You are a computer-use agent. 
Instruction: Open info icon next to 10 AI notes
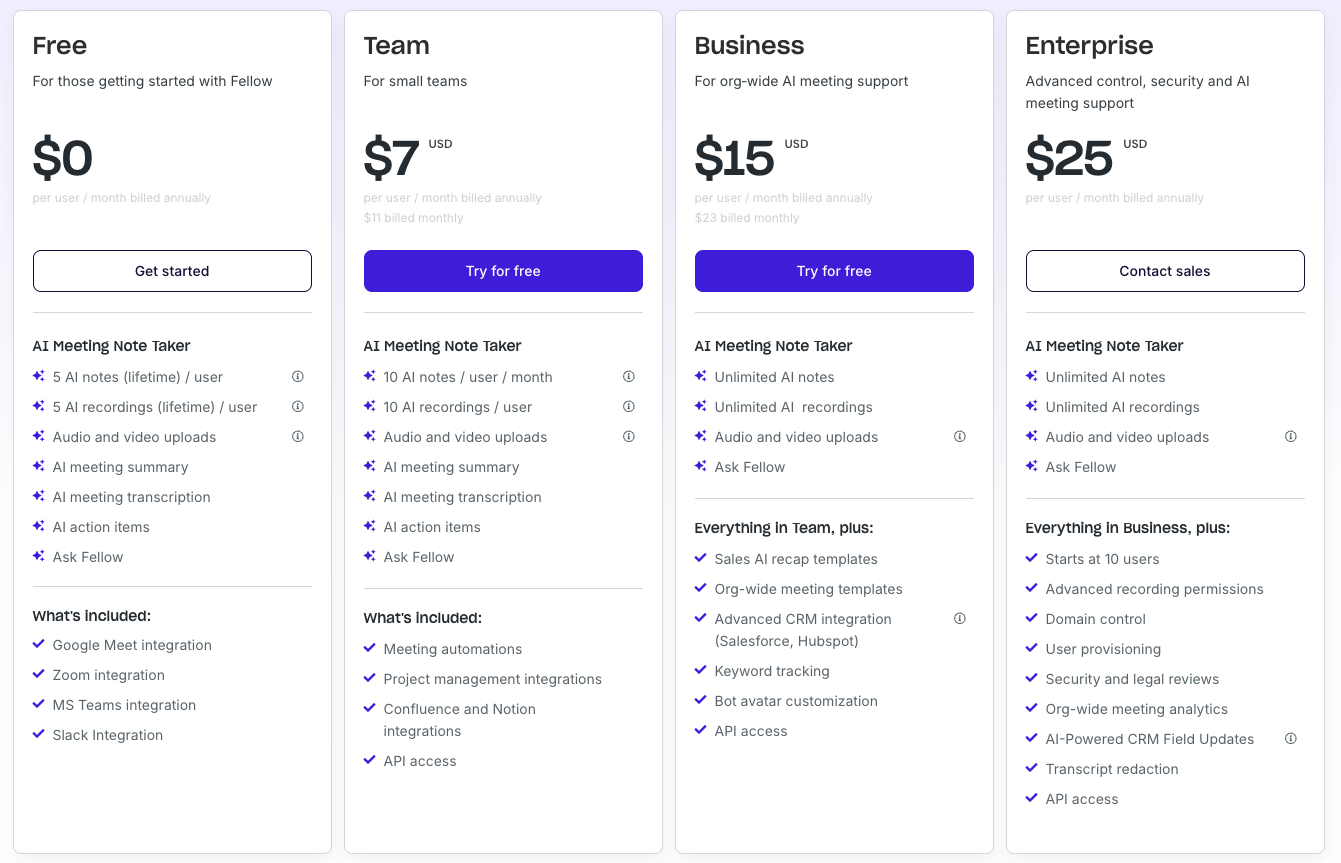[628, 376]
